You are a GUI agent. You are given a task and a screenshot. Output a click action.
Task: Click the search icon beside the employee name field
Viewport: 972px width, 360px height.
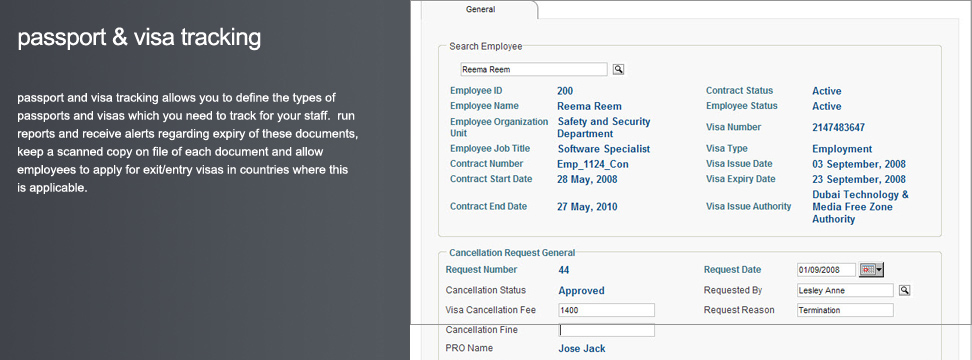pos(618,69)
